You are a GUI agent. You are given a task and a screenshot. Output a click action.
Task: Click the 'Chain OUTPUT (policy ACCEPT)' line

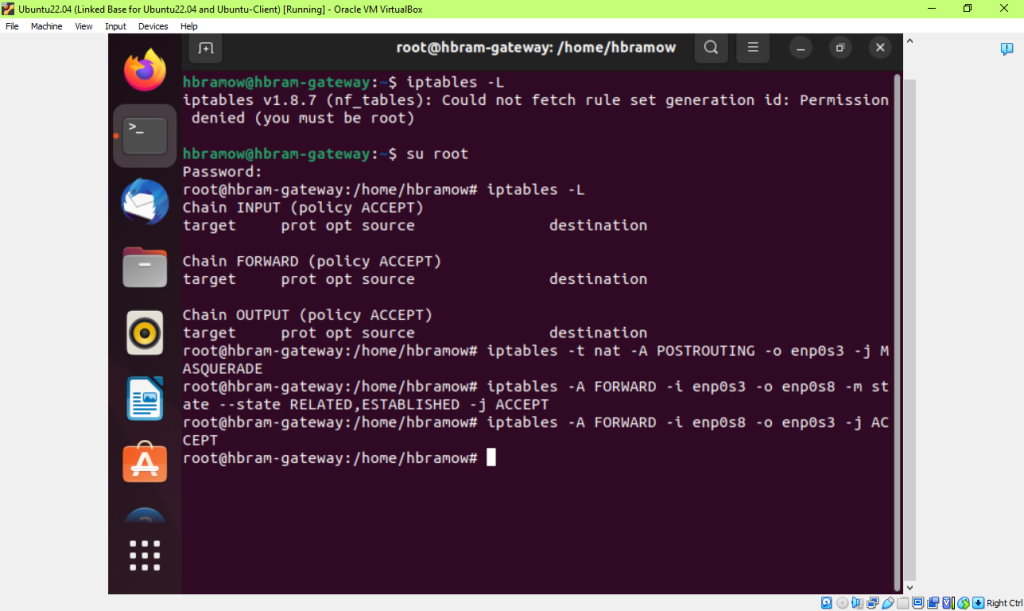308,315
